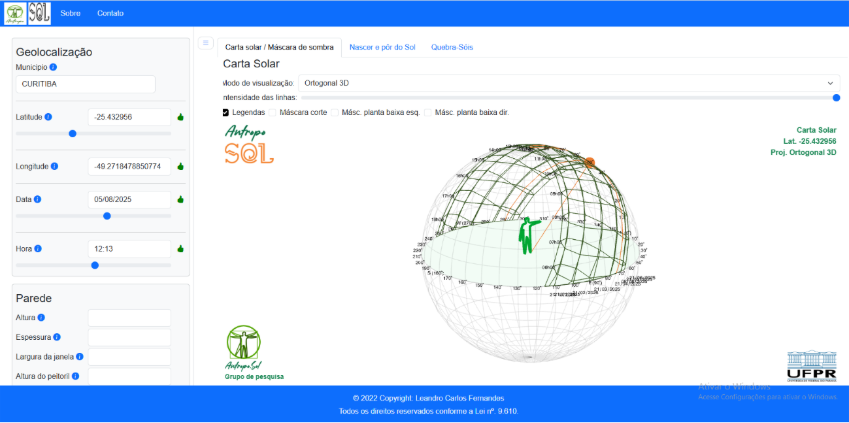Screen dimensions: 849x423
Task: Open the Quebra-Sóis tab
Action: tap(452, 47)
